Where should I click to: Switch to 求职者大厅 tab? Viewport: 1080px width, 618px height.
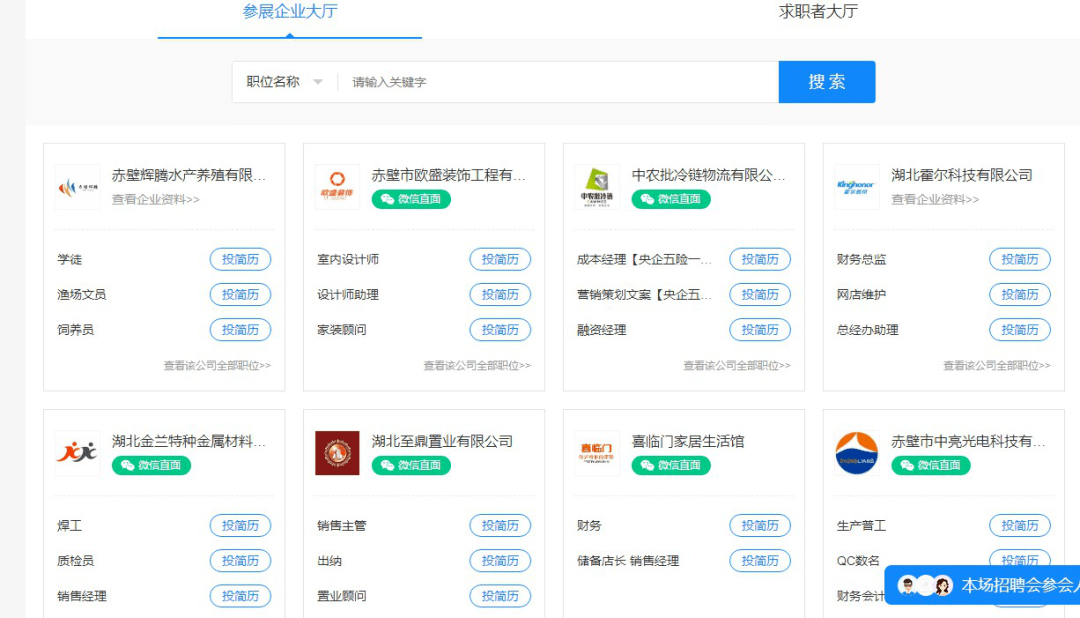click(x=818, y=12)
